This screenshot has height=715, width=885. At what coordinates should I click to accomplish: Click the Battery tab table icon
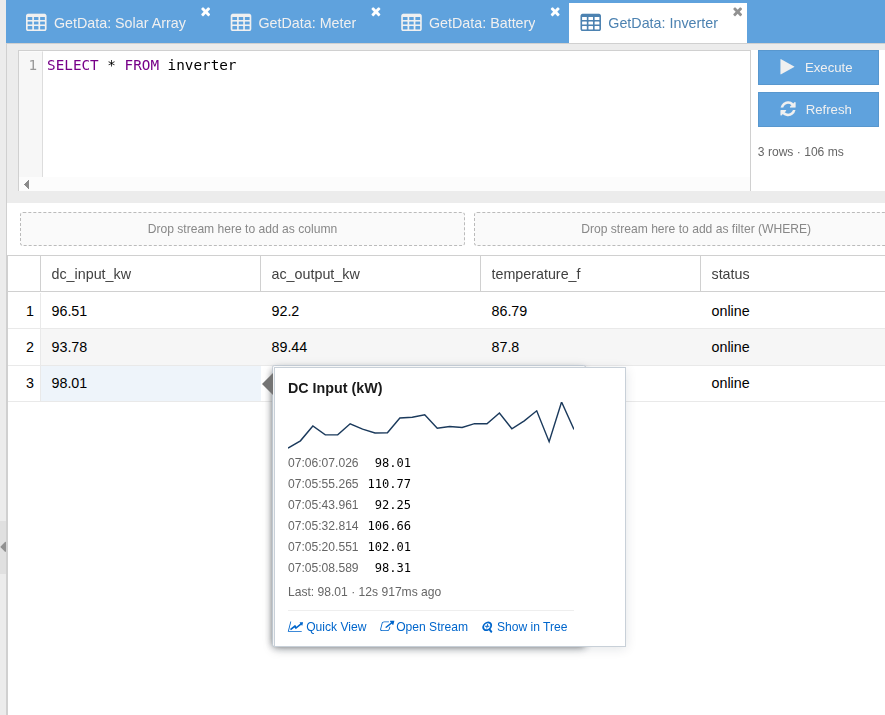click(411, 23)
